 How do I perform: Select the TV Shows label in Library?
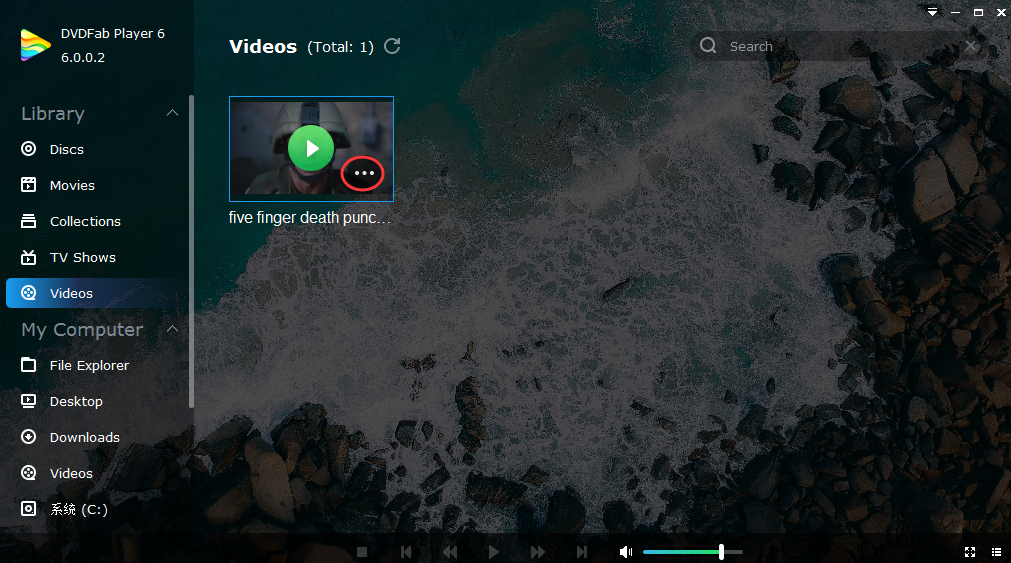tap(83, 258)
